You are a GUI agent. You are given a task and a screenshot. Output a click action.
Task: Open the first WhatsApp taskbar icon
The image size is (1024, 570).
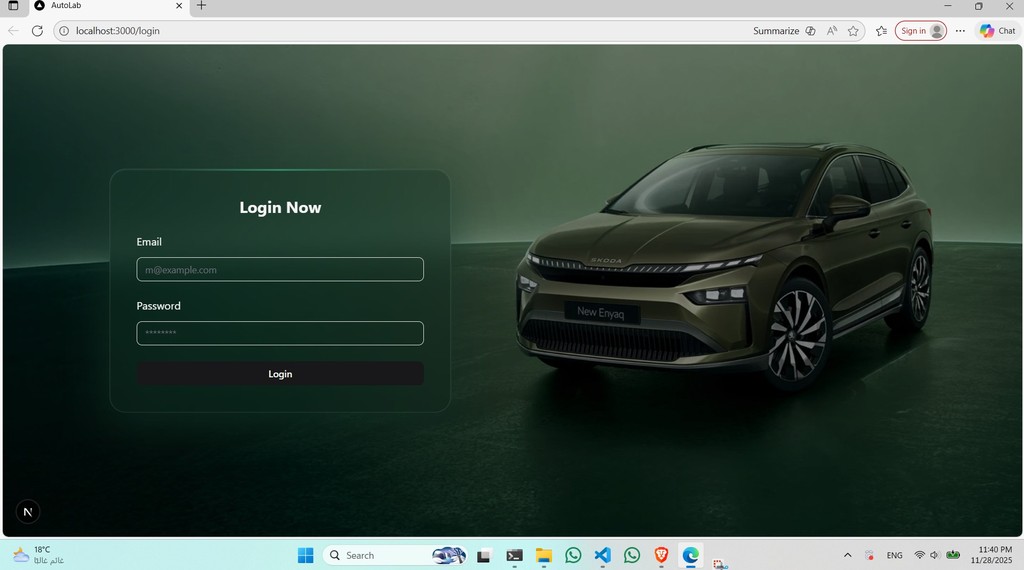click(x=573, y=556)
